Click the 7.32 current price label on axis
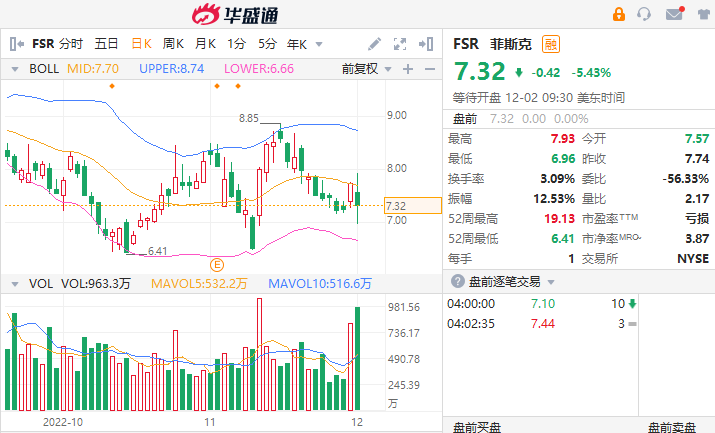715x433 pixels. pyautogui.click(x=413, y=206)
